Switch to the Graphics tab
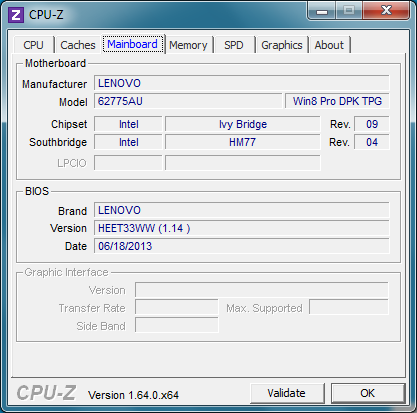The height and width of the screenshot is (413, 417). click(282, 45)
